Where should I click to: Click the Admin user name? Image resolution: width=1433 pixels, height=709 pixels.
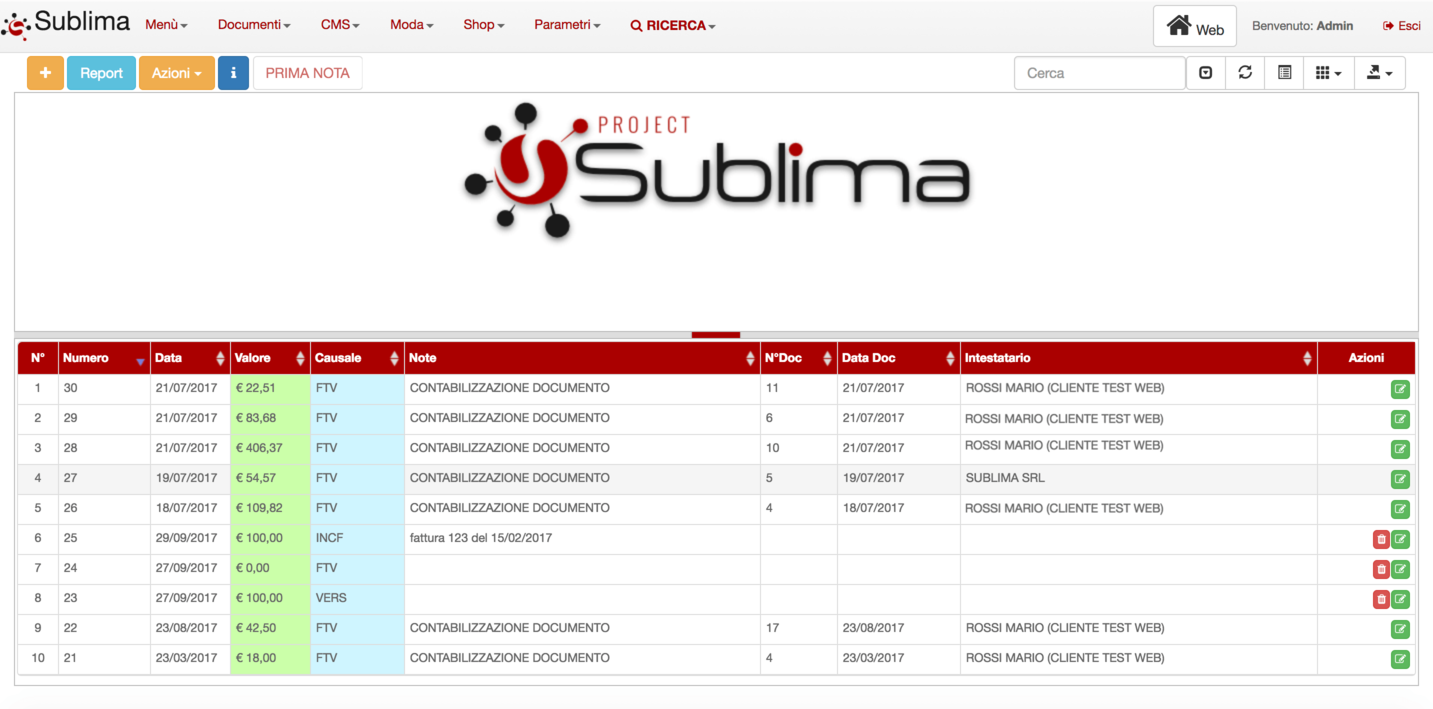click(x=1335, y=26)
